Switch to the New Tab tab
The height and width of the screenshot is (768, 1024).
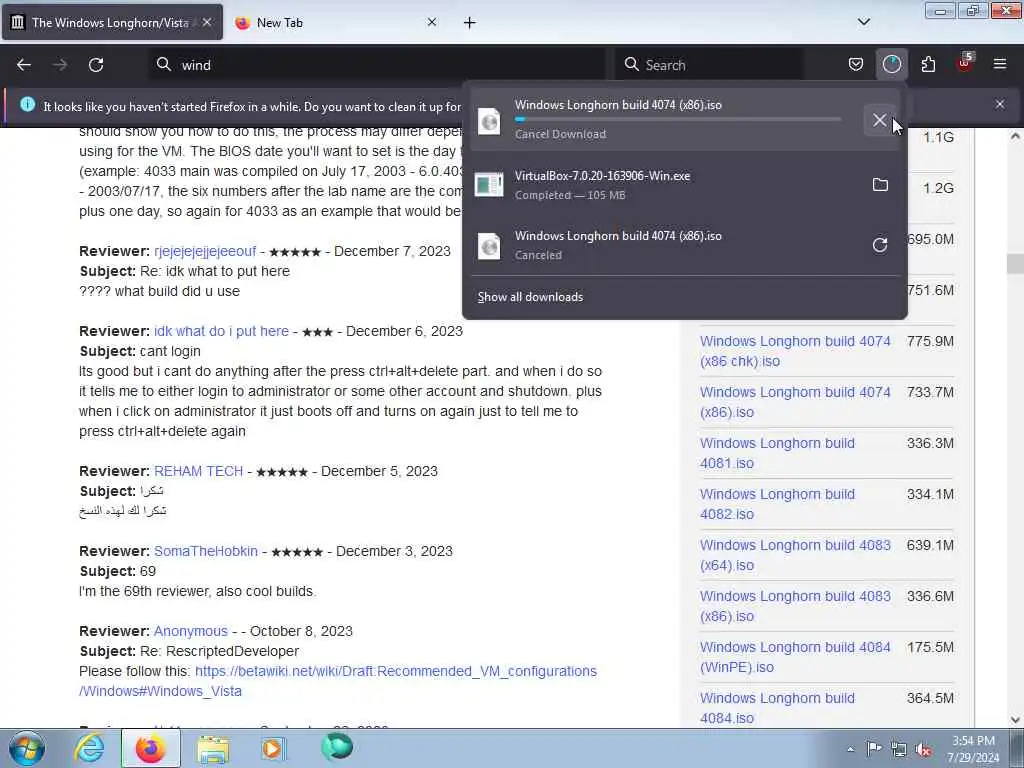(336, 22)
